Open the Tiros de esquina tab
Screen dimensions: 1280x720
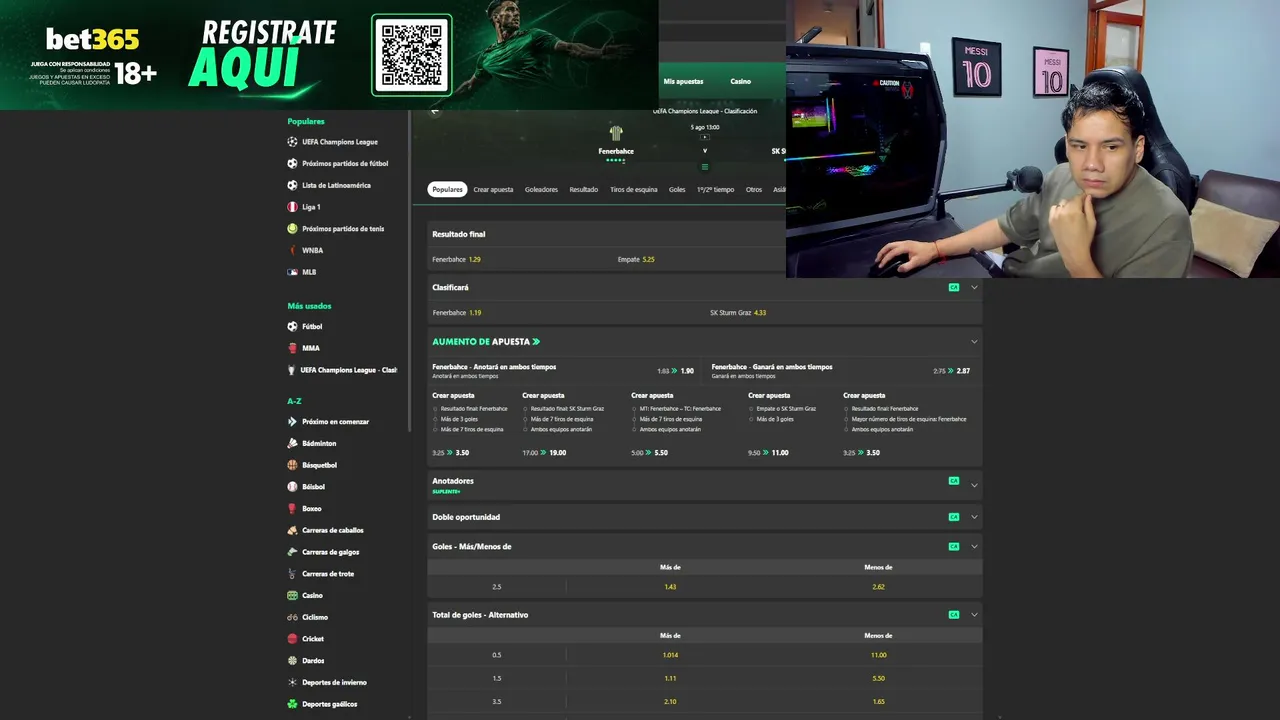pos(634,189)
